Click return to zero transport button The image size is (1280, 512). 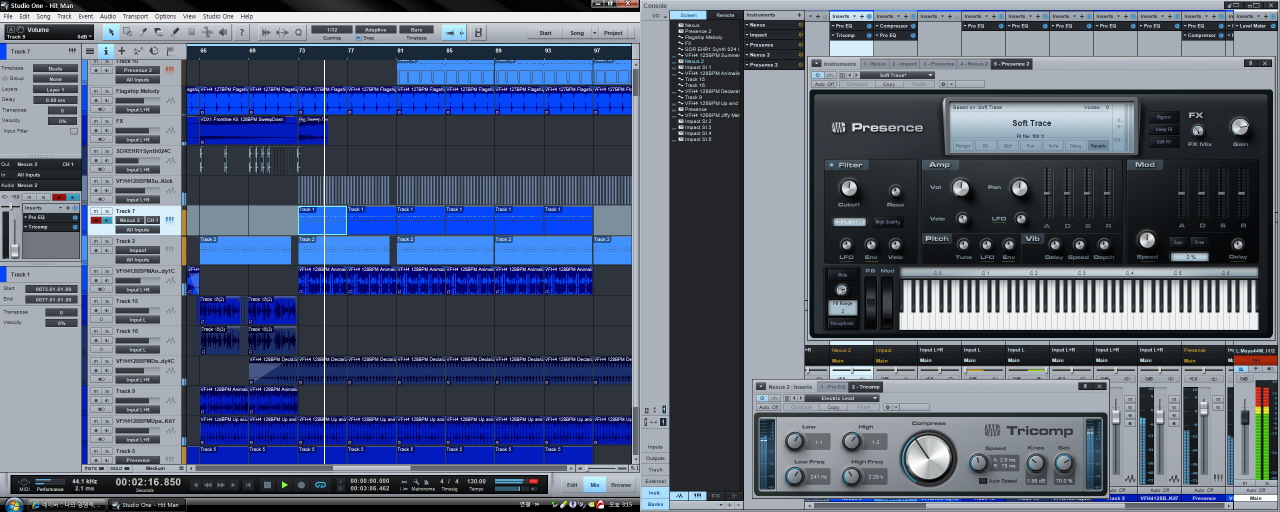(x=248, y=485)
